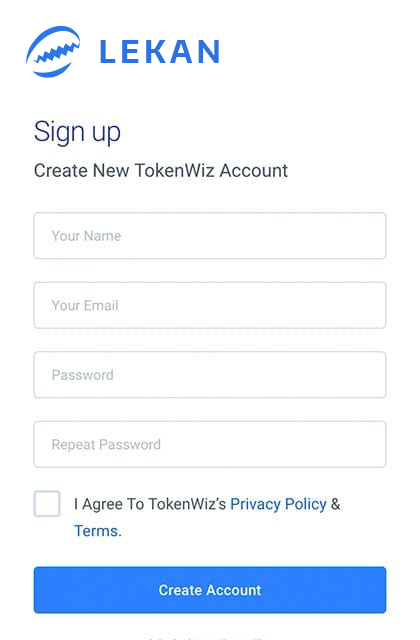Viewport: 420px width, 640px height.
Task: Accept TokenWiz's policy via the empty checkbox
Action: 47,504
